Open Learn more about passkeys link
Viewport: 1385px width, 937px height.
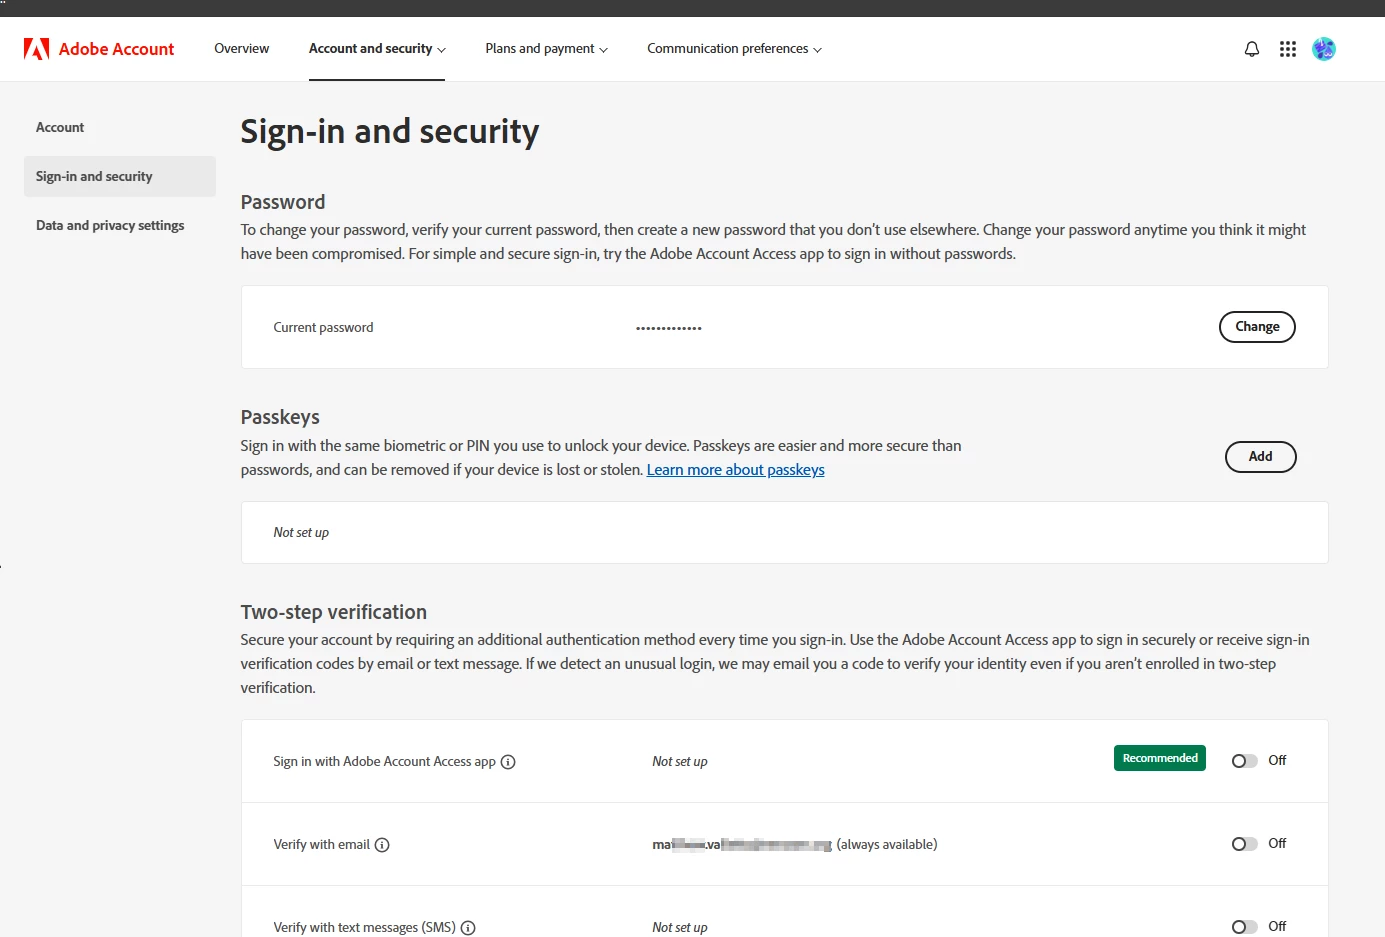click(x=735, y=470)
